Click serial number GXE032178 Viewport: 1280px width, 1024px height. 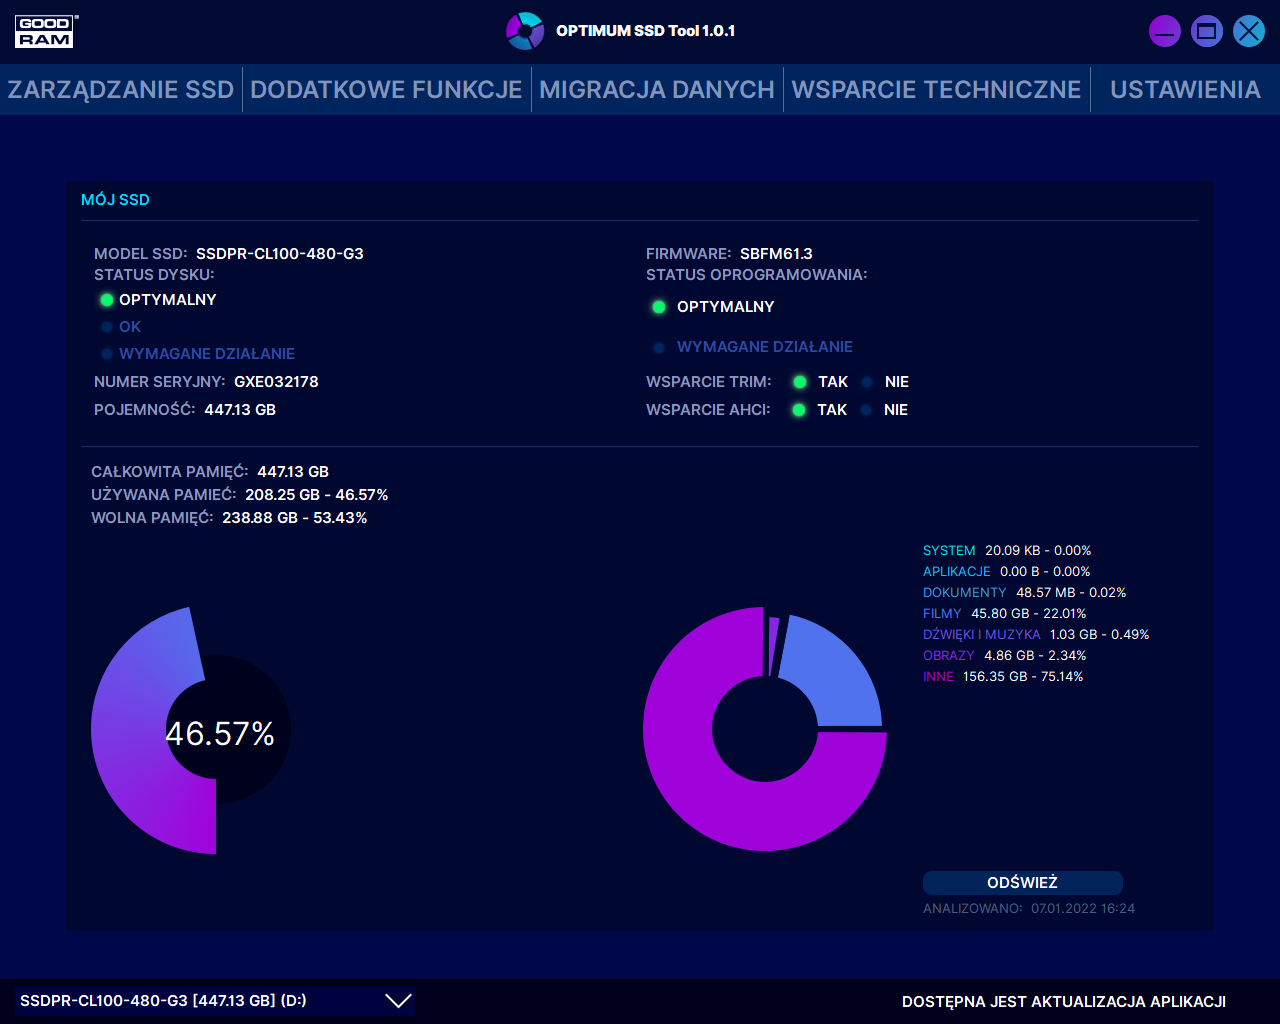[x=276, y=382]
